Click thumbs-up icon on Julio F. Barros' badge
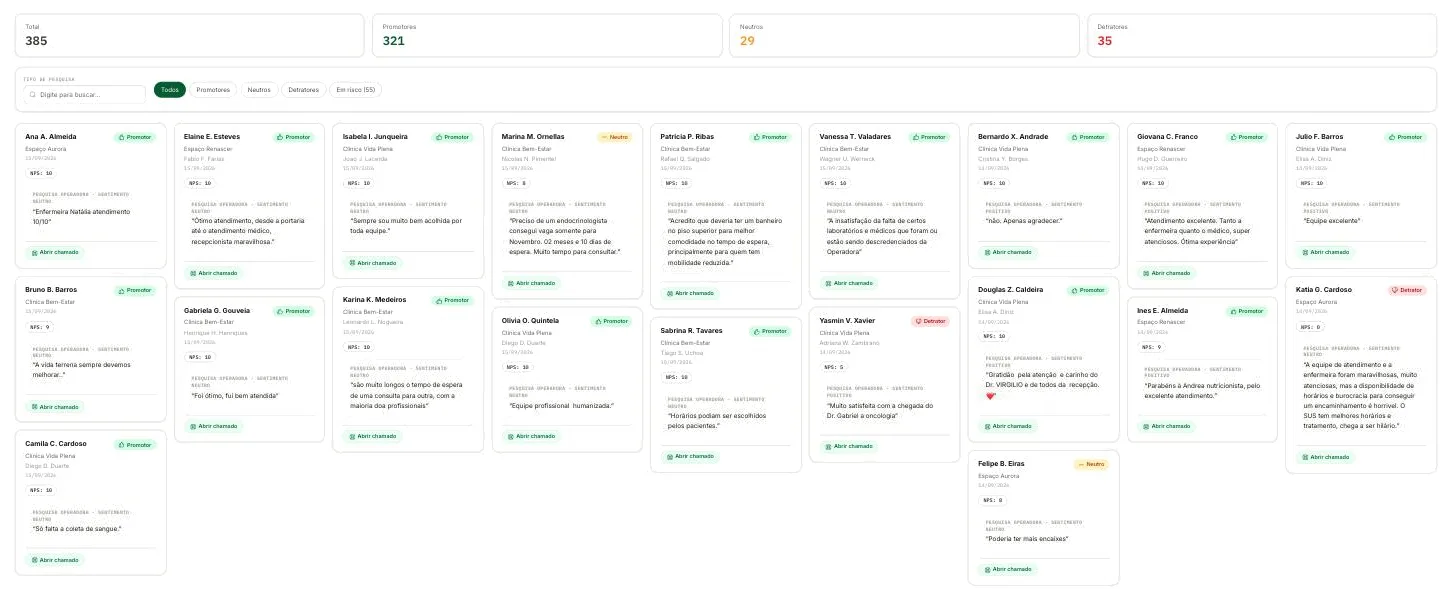The height and width of the screenshot is (599, 1451). pyautogui.click(x=1393, y=137)
